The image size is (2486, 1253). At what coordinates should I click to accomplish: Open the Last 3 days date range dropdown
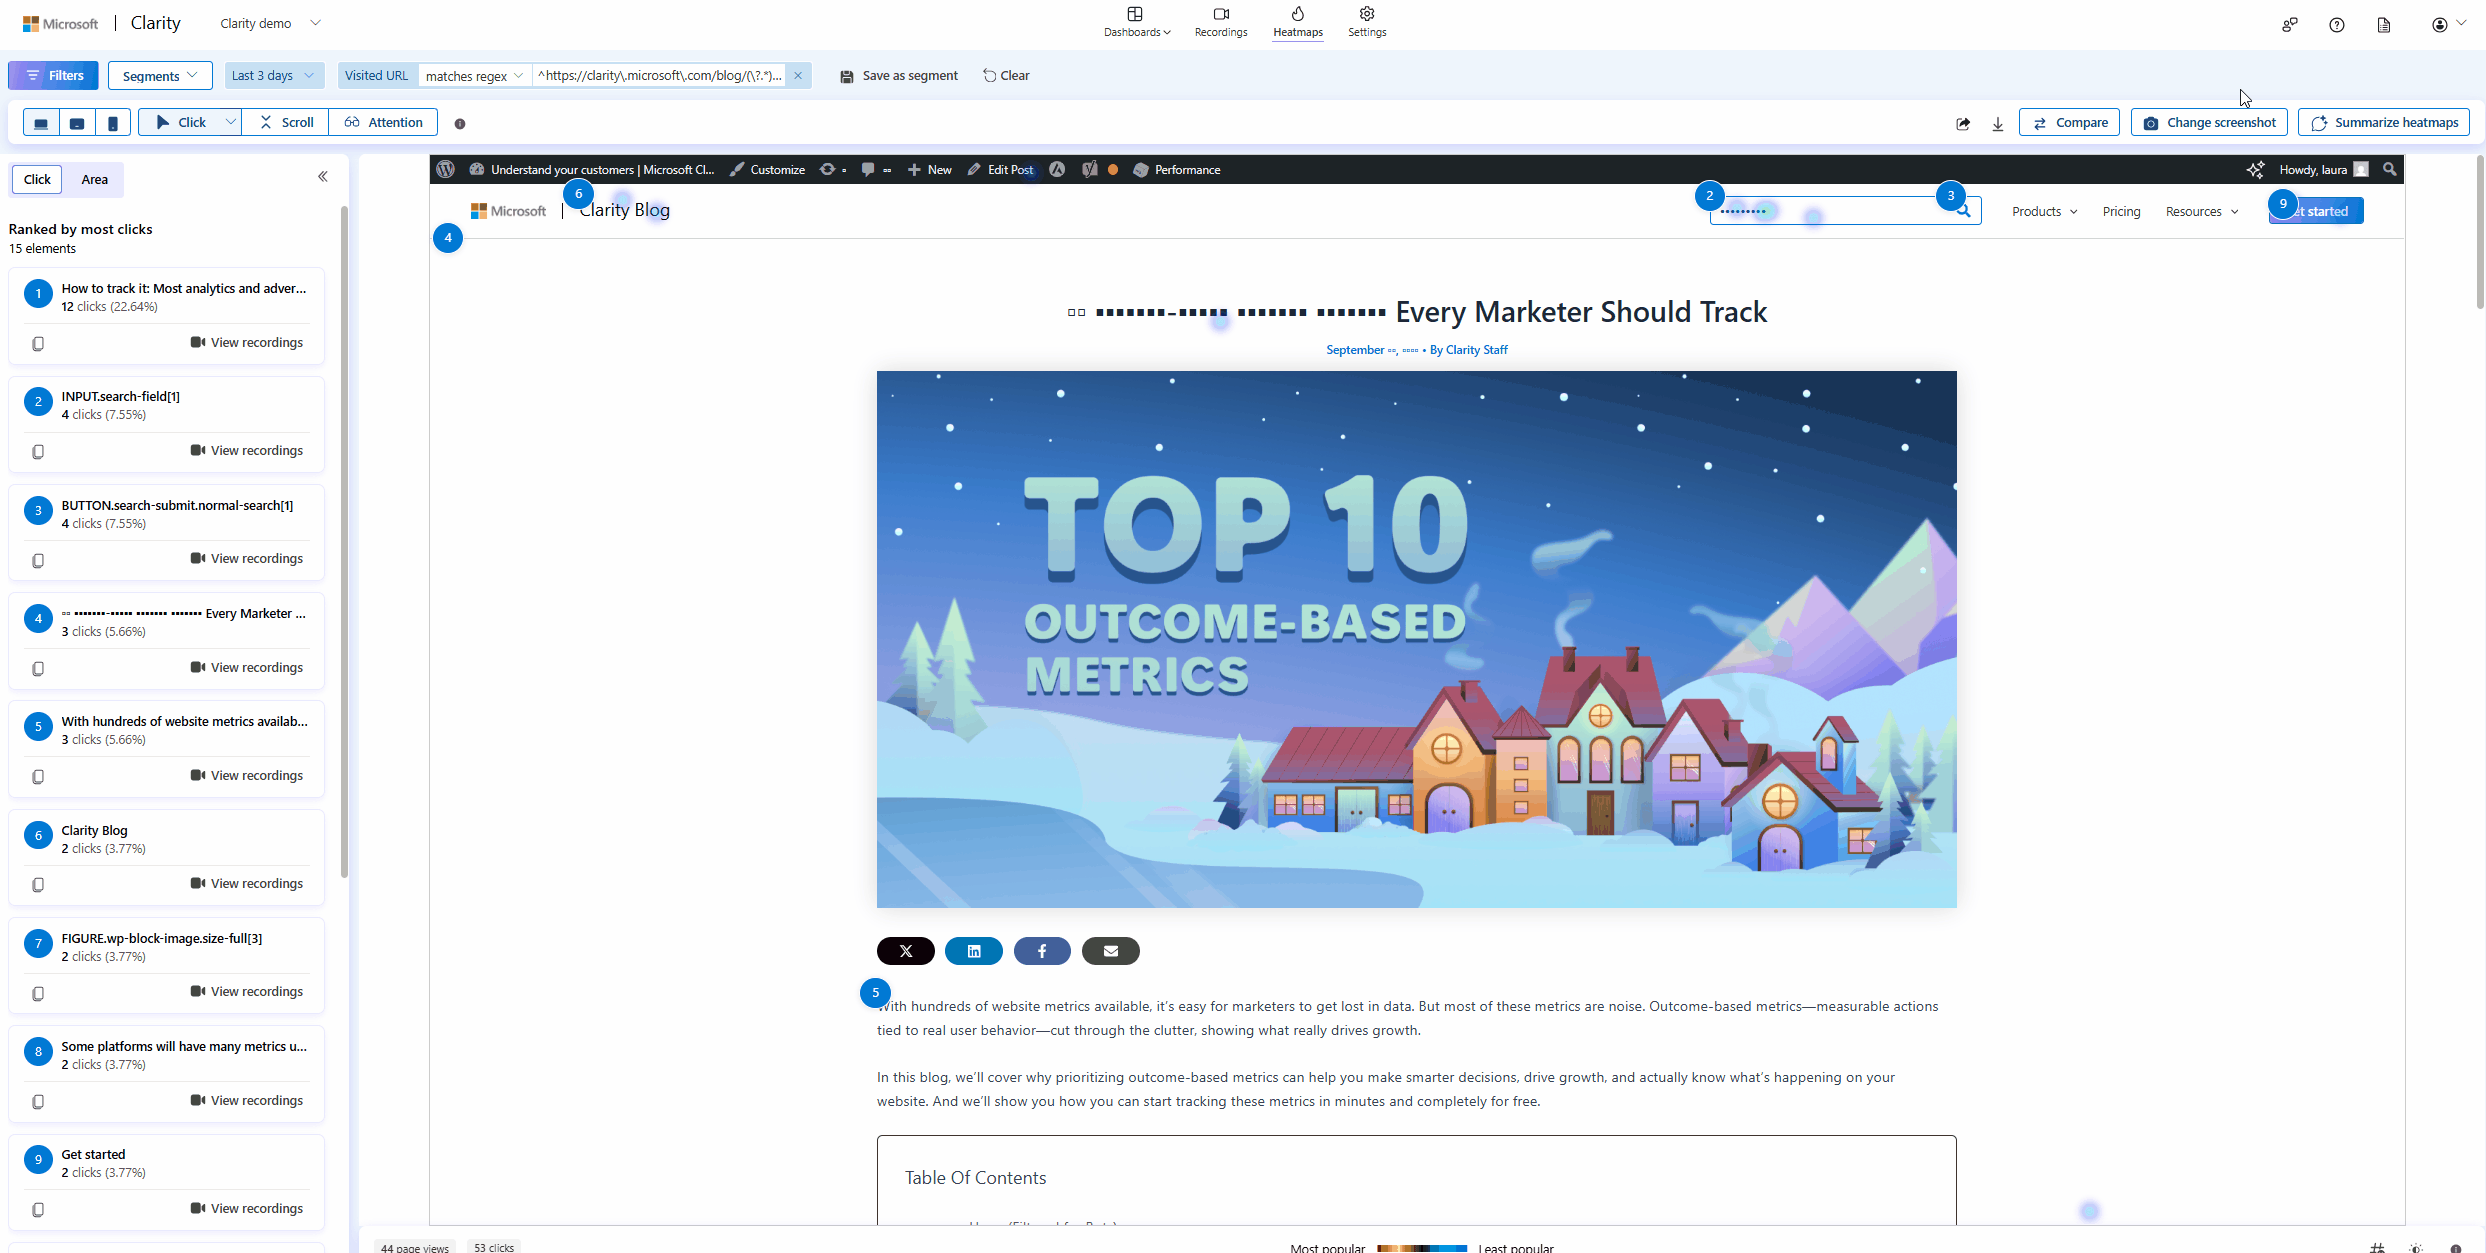(273, 76)
